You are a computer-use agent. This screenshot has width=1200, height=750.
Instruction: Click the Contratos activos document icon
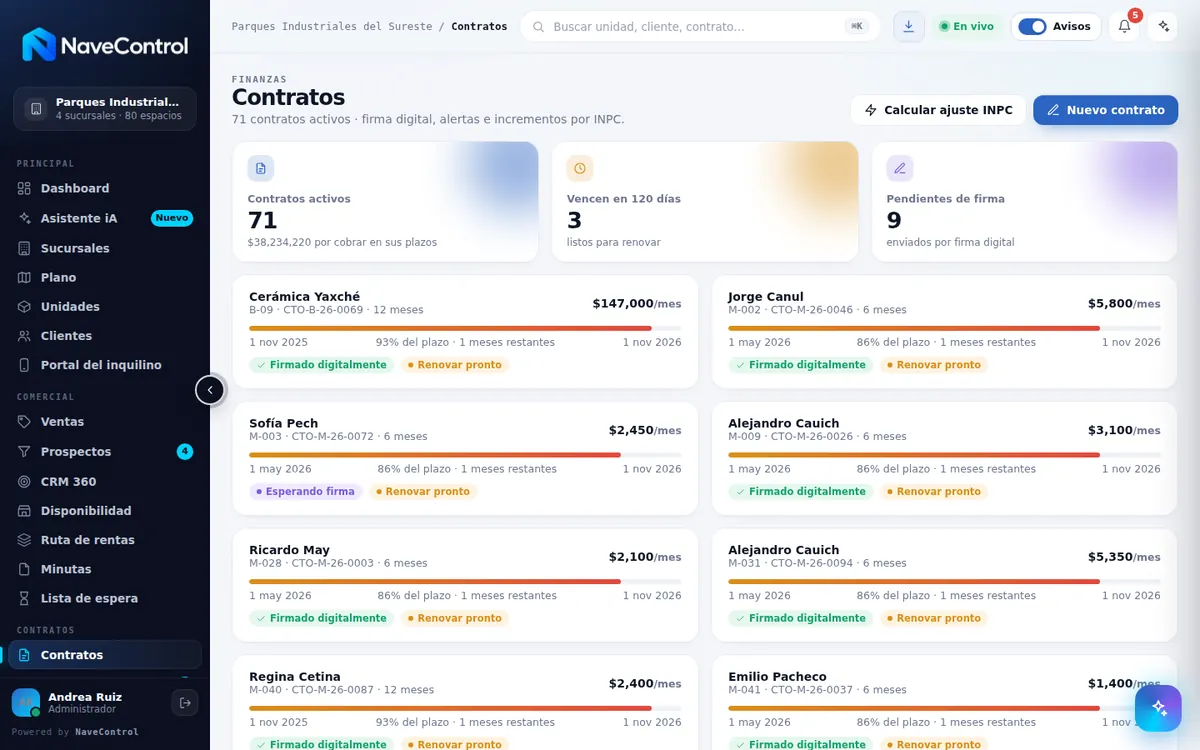(x=261, y=168)
